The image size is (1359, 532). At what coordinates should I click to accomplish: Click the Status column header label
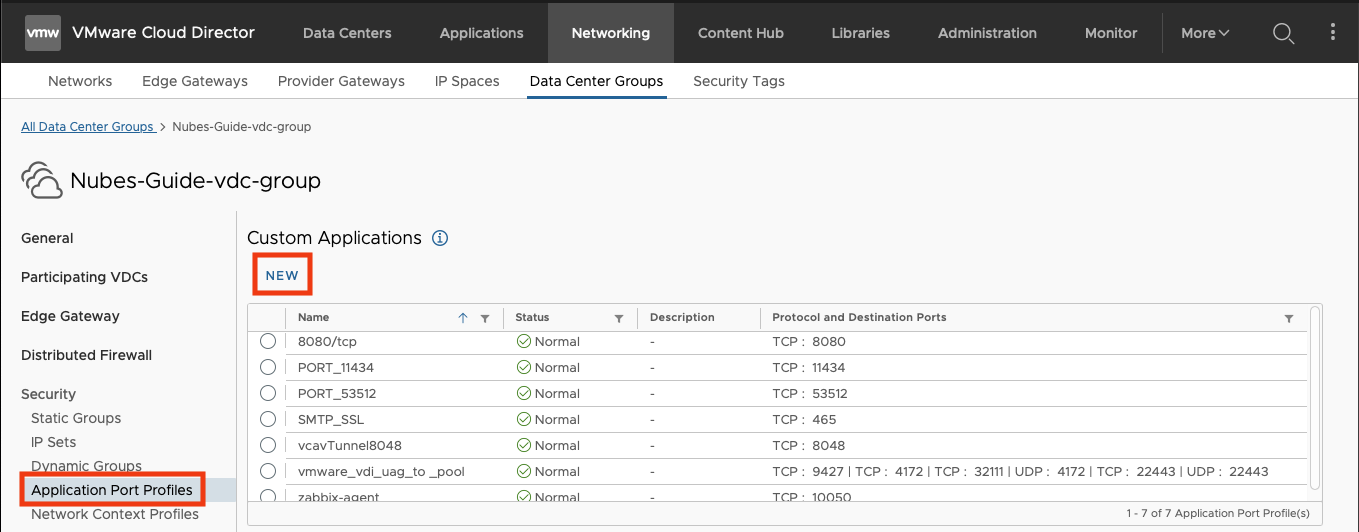pos(532,317)
